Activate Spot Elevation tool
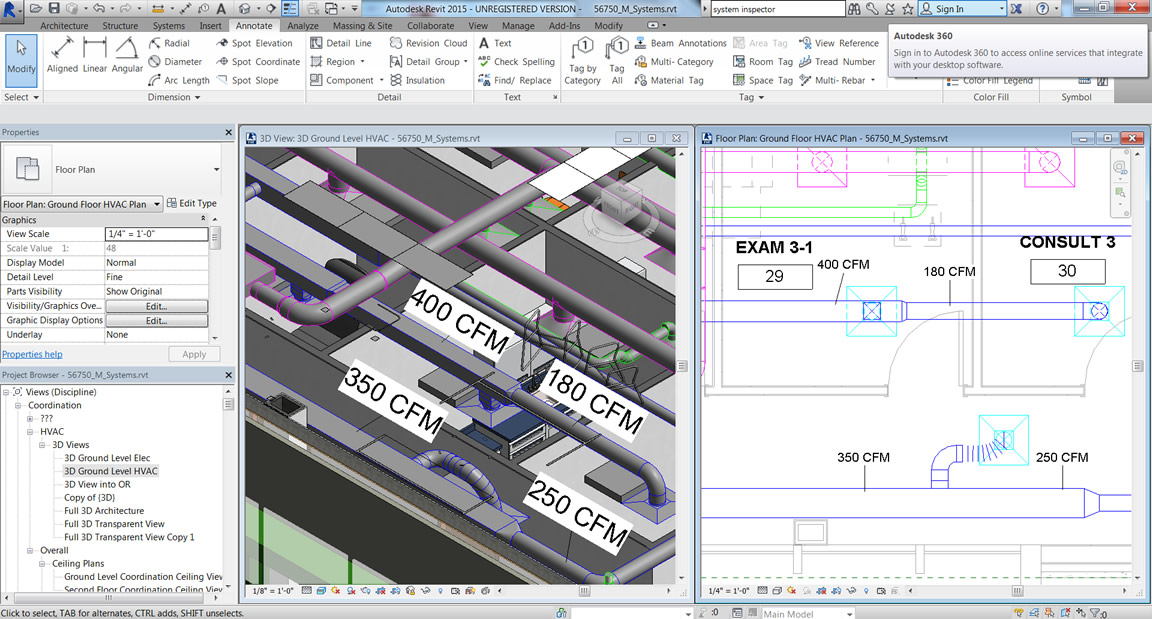The width and height of the screenshot is (1152, 619). tap(254, 43)
